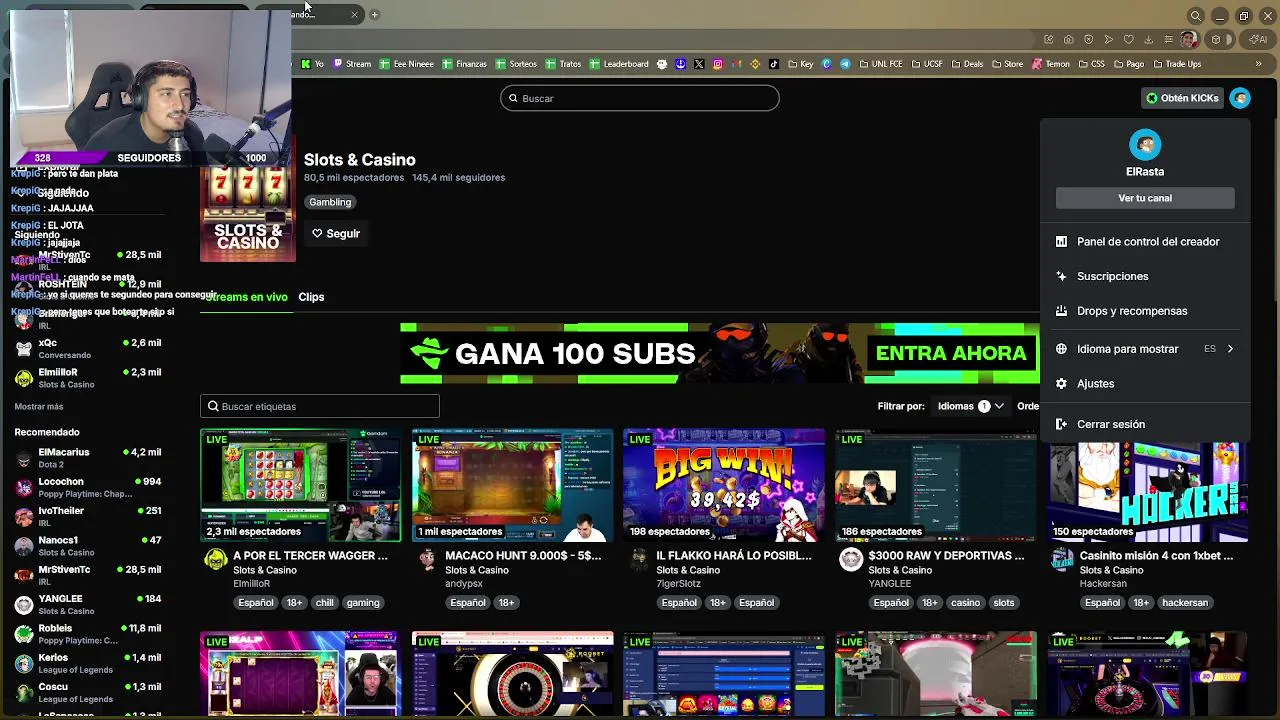Open the 'Finanzas' sheet bookmark
Screen dimensions: 1280x720
[464, 64]
